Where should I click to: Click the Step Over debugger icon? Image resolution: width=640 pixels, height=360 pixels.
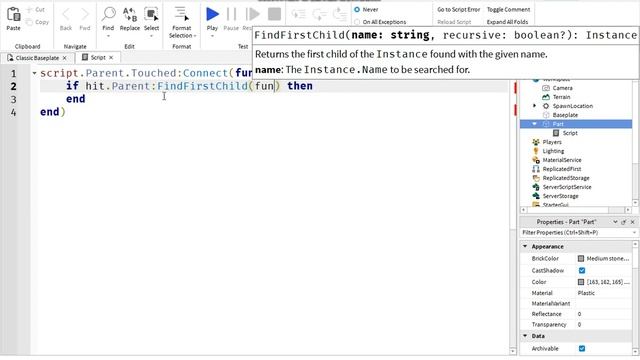(319, 14)
